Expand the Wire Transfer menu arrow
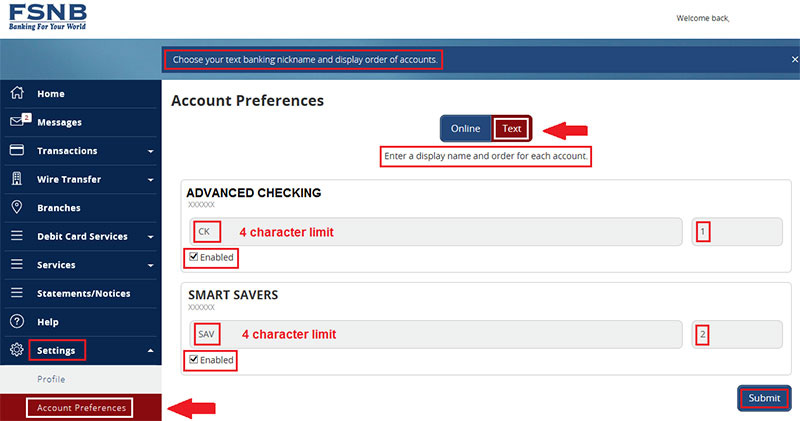This screenshot has height=421, width=800. point(151,180)
